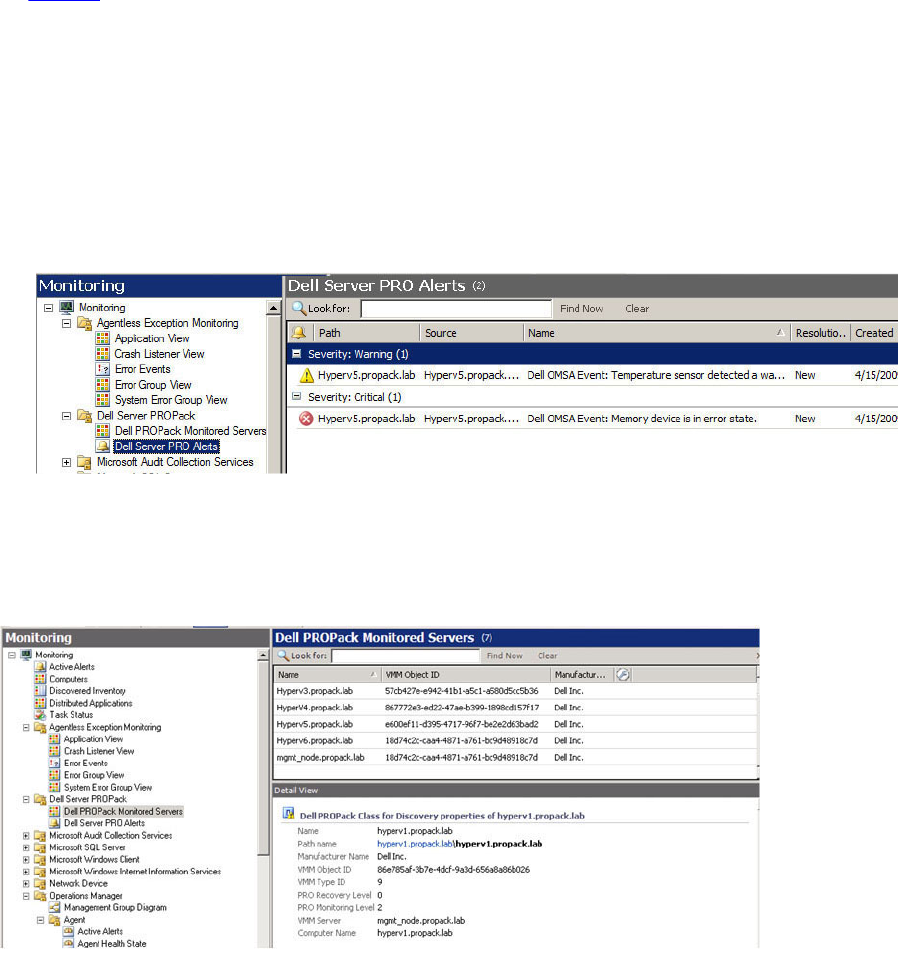Click Find Now in the Dell Server PRO Alerts search bar
The height and width of the screenshot is (955, 898).
pos(582,308)
